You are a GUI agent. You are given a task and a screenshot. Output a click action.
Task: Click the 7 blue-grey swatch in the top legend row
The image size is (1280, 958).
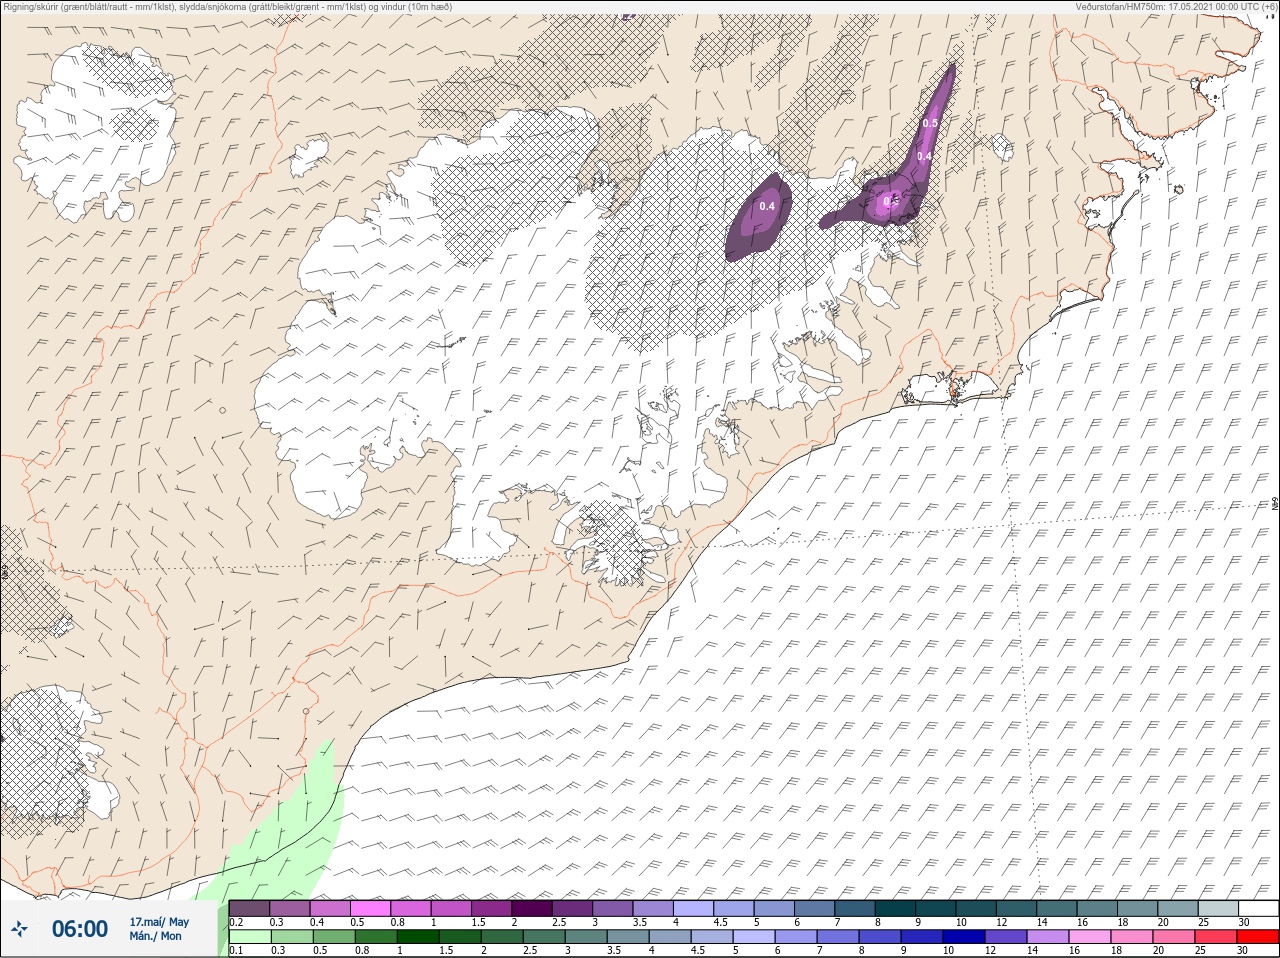[854, 909]
